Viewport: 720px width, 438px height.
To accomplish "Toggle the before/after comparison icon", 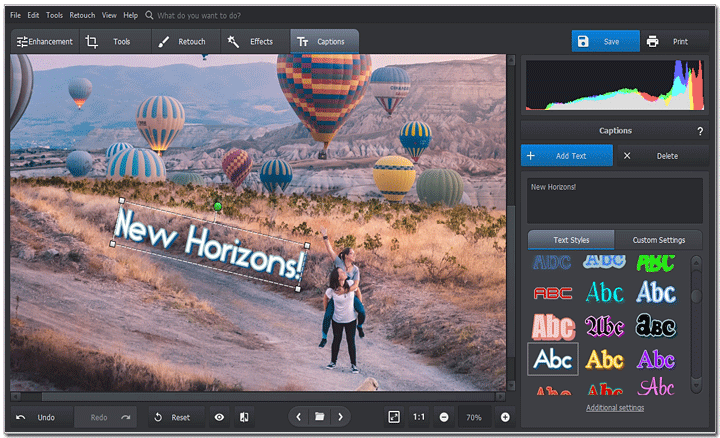I will tap(244, 417).
